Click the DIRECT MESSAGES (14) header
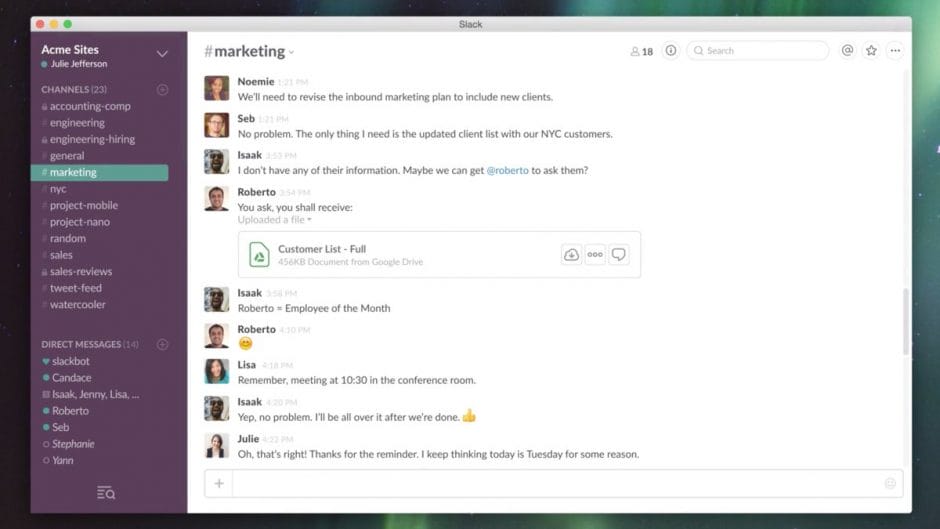 (90, 344)
